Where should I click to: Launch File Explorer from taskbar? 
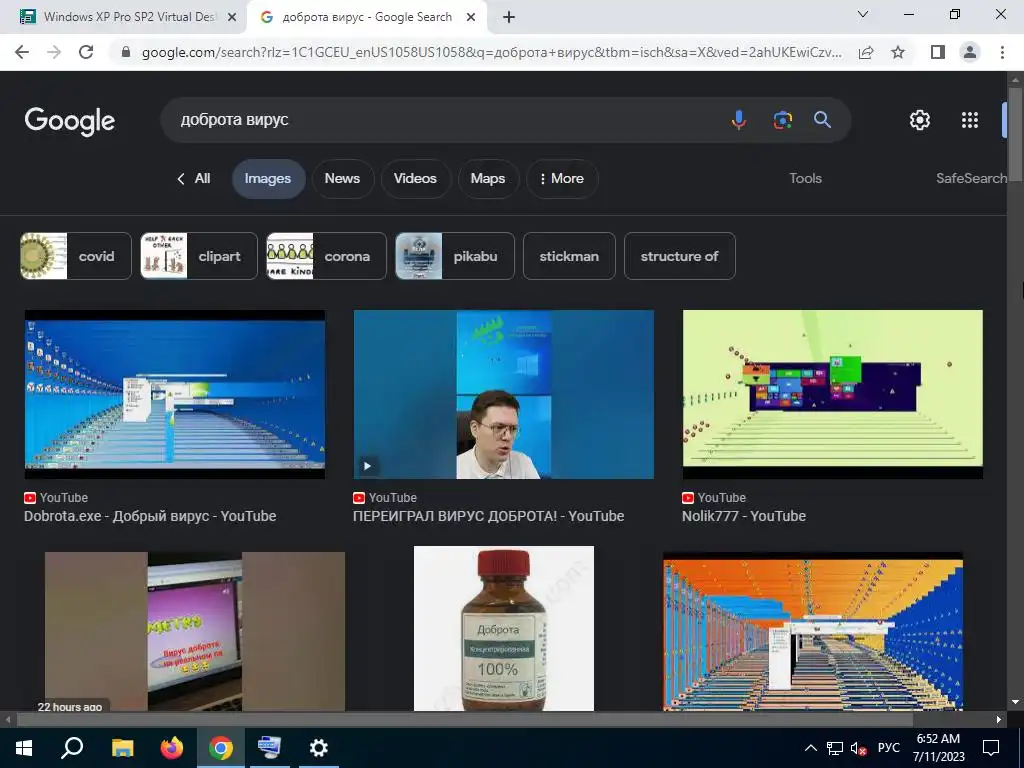tap(122, 748)
